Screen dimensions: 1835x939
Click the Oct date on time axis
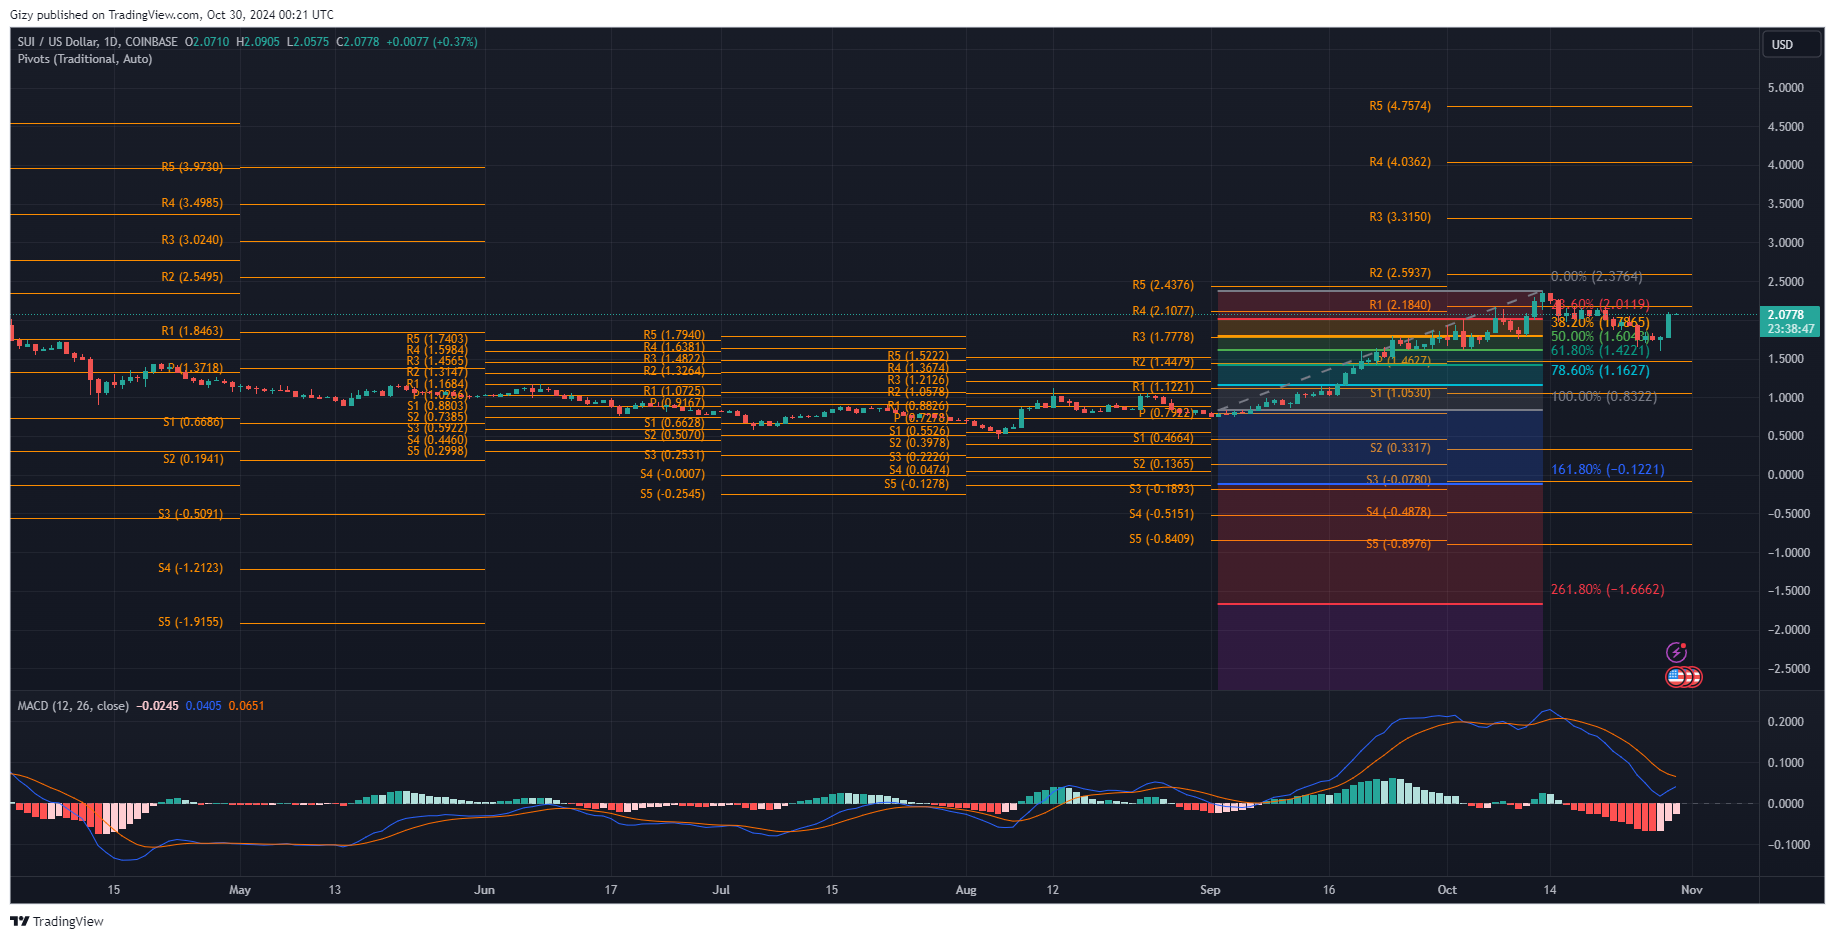click(1447, 890)
